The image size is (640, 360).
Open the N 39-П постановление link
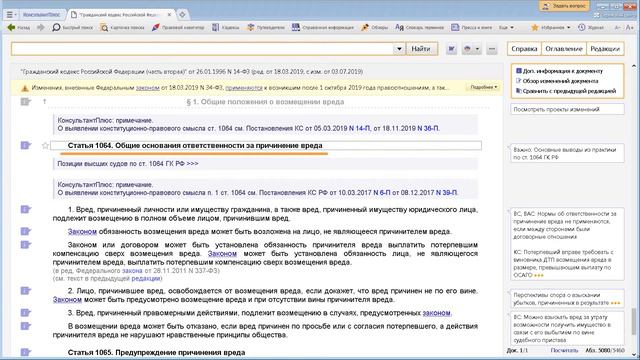point(447,193)
